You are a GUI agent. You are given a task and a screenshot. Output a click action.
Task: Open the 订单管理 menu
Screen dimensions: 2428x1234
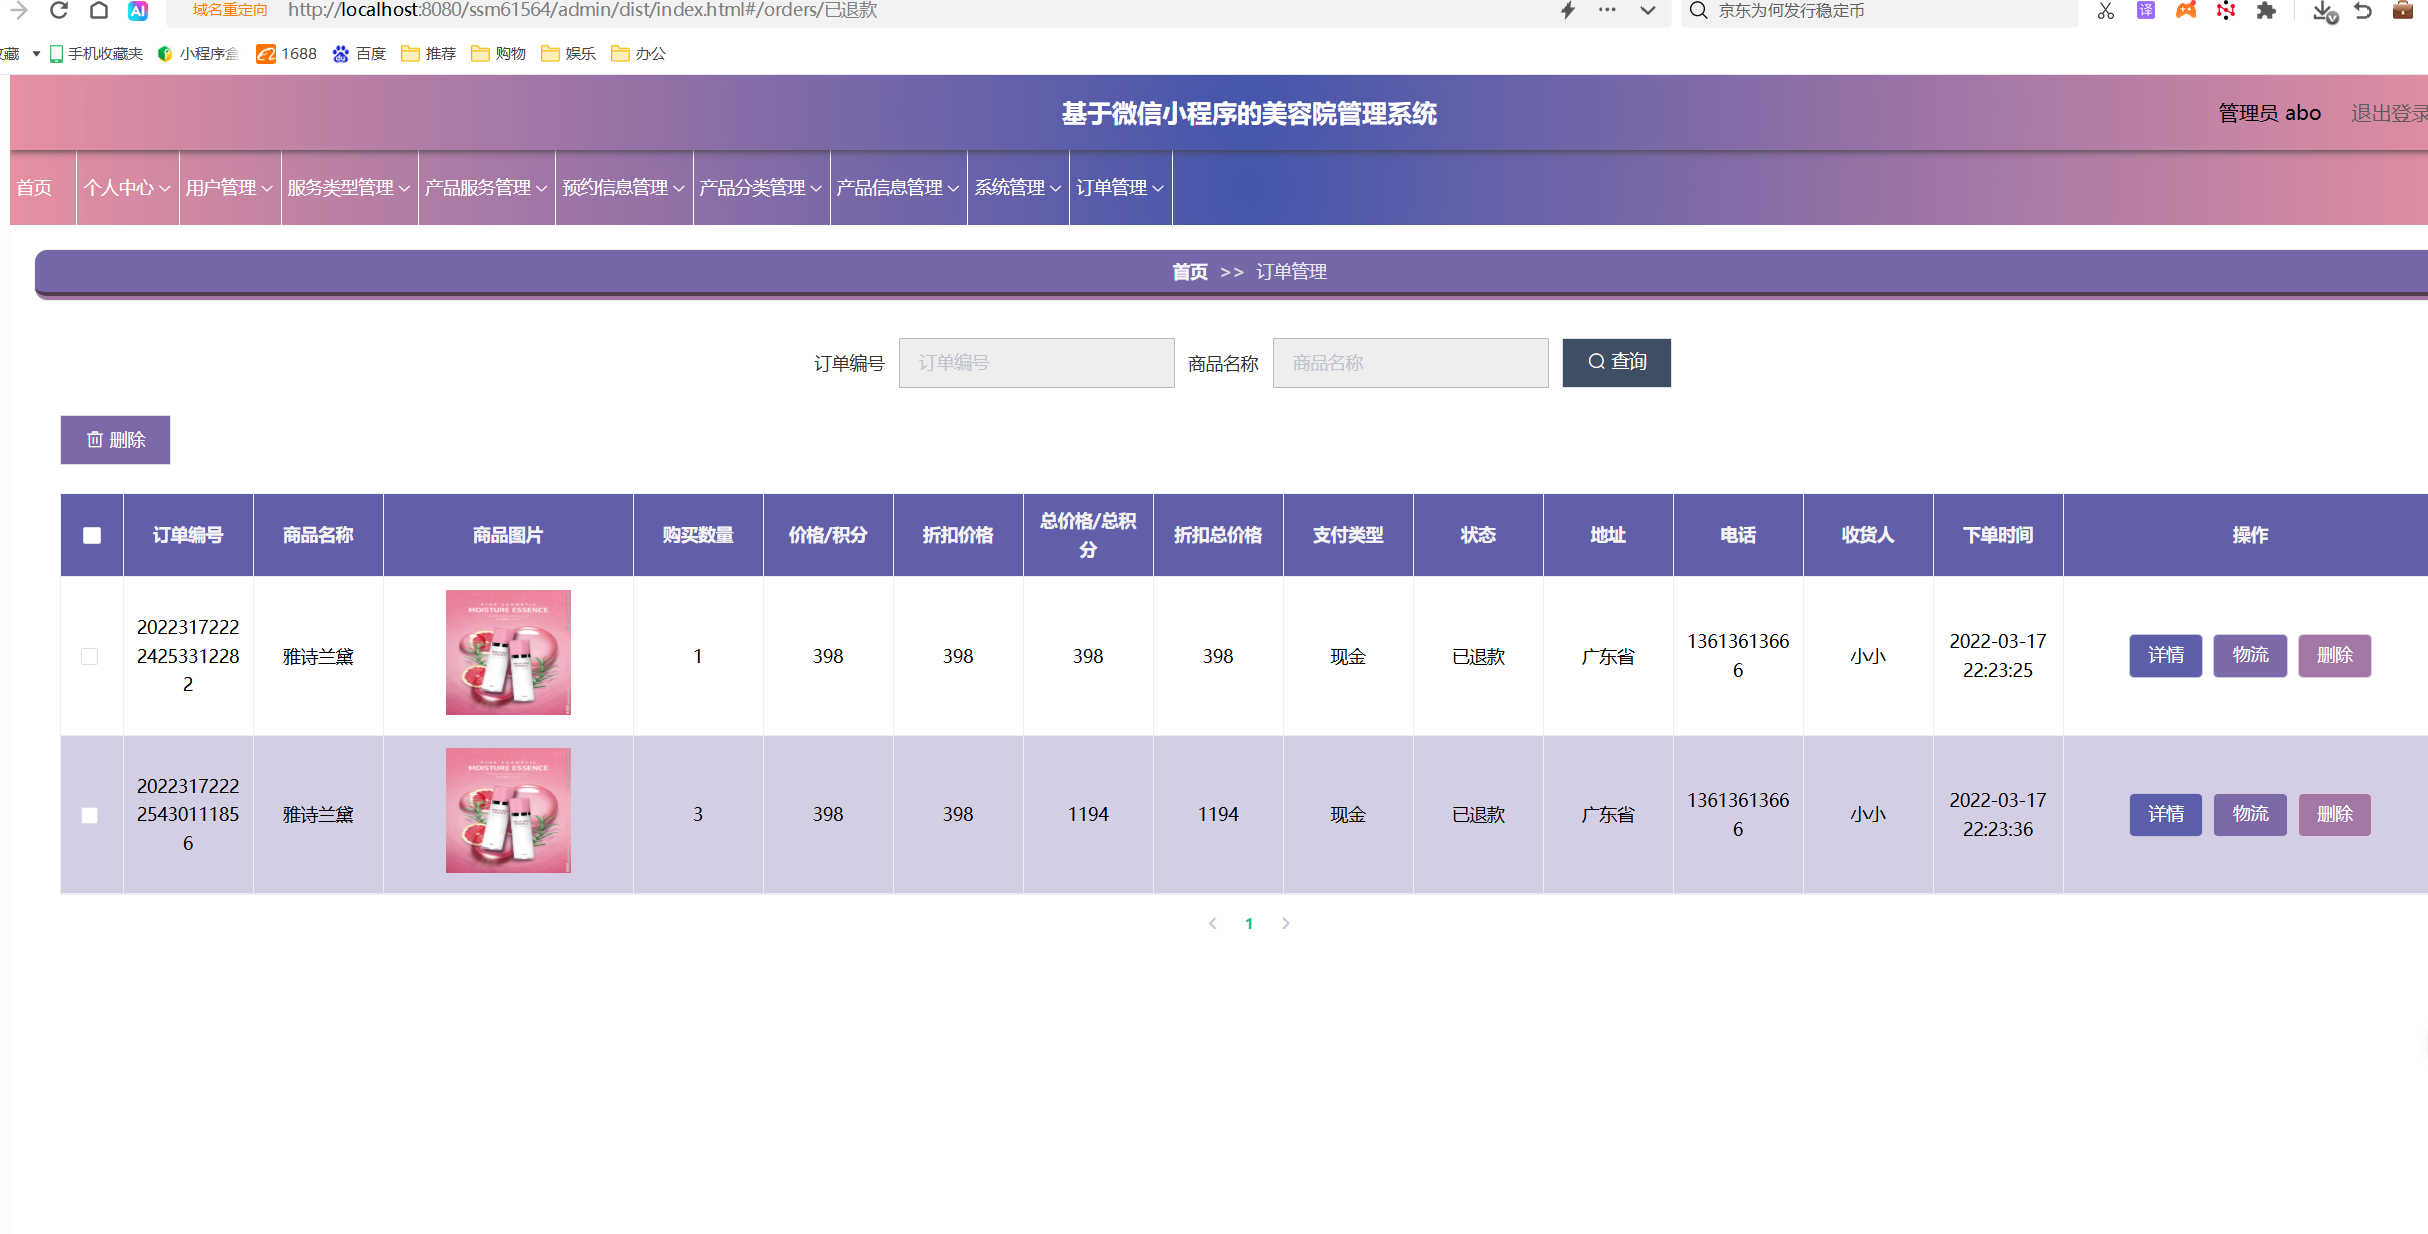point(1121,188)
